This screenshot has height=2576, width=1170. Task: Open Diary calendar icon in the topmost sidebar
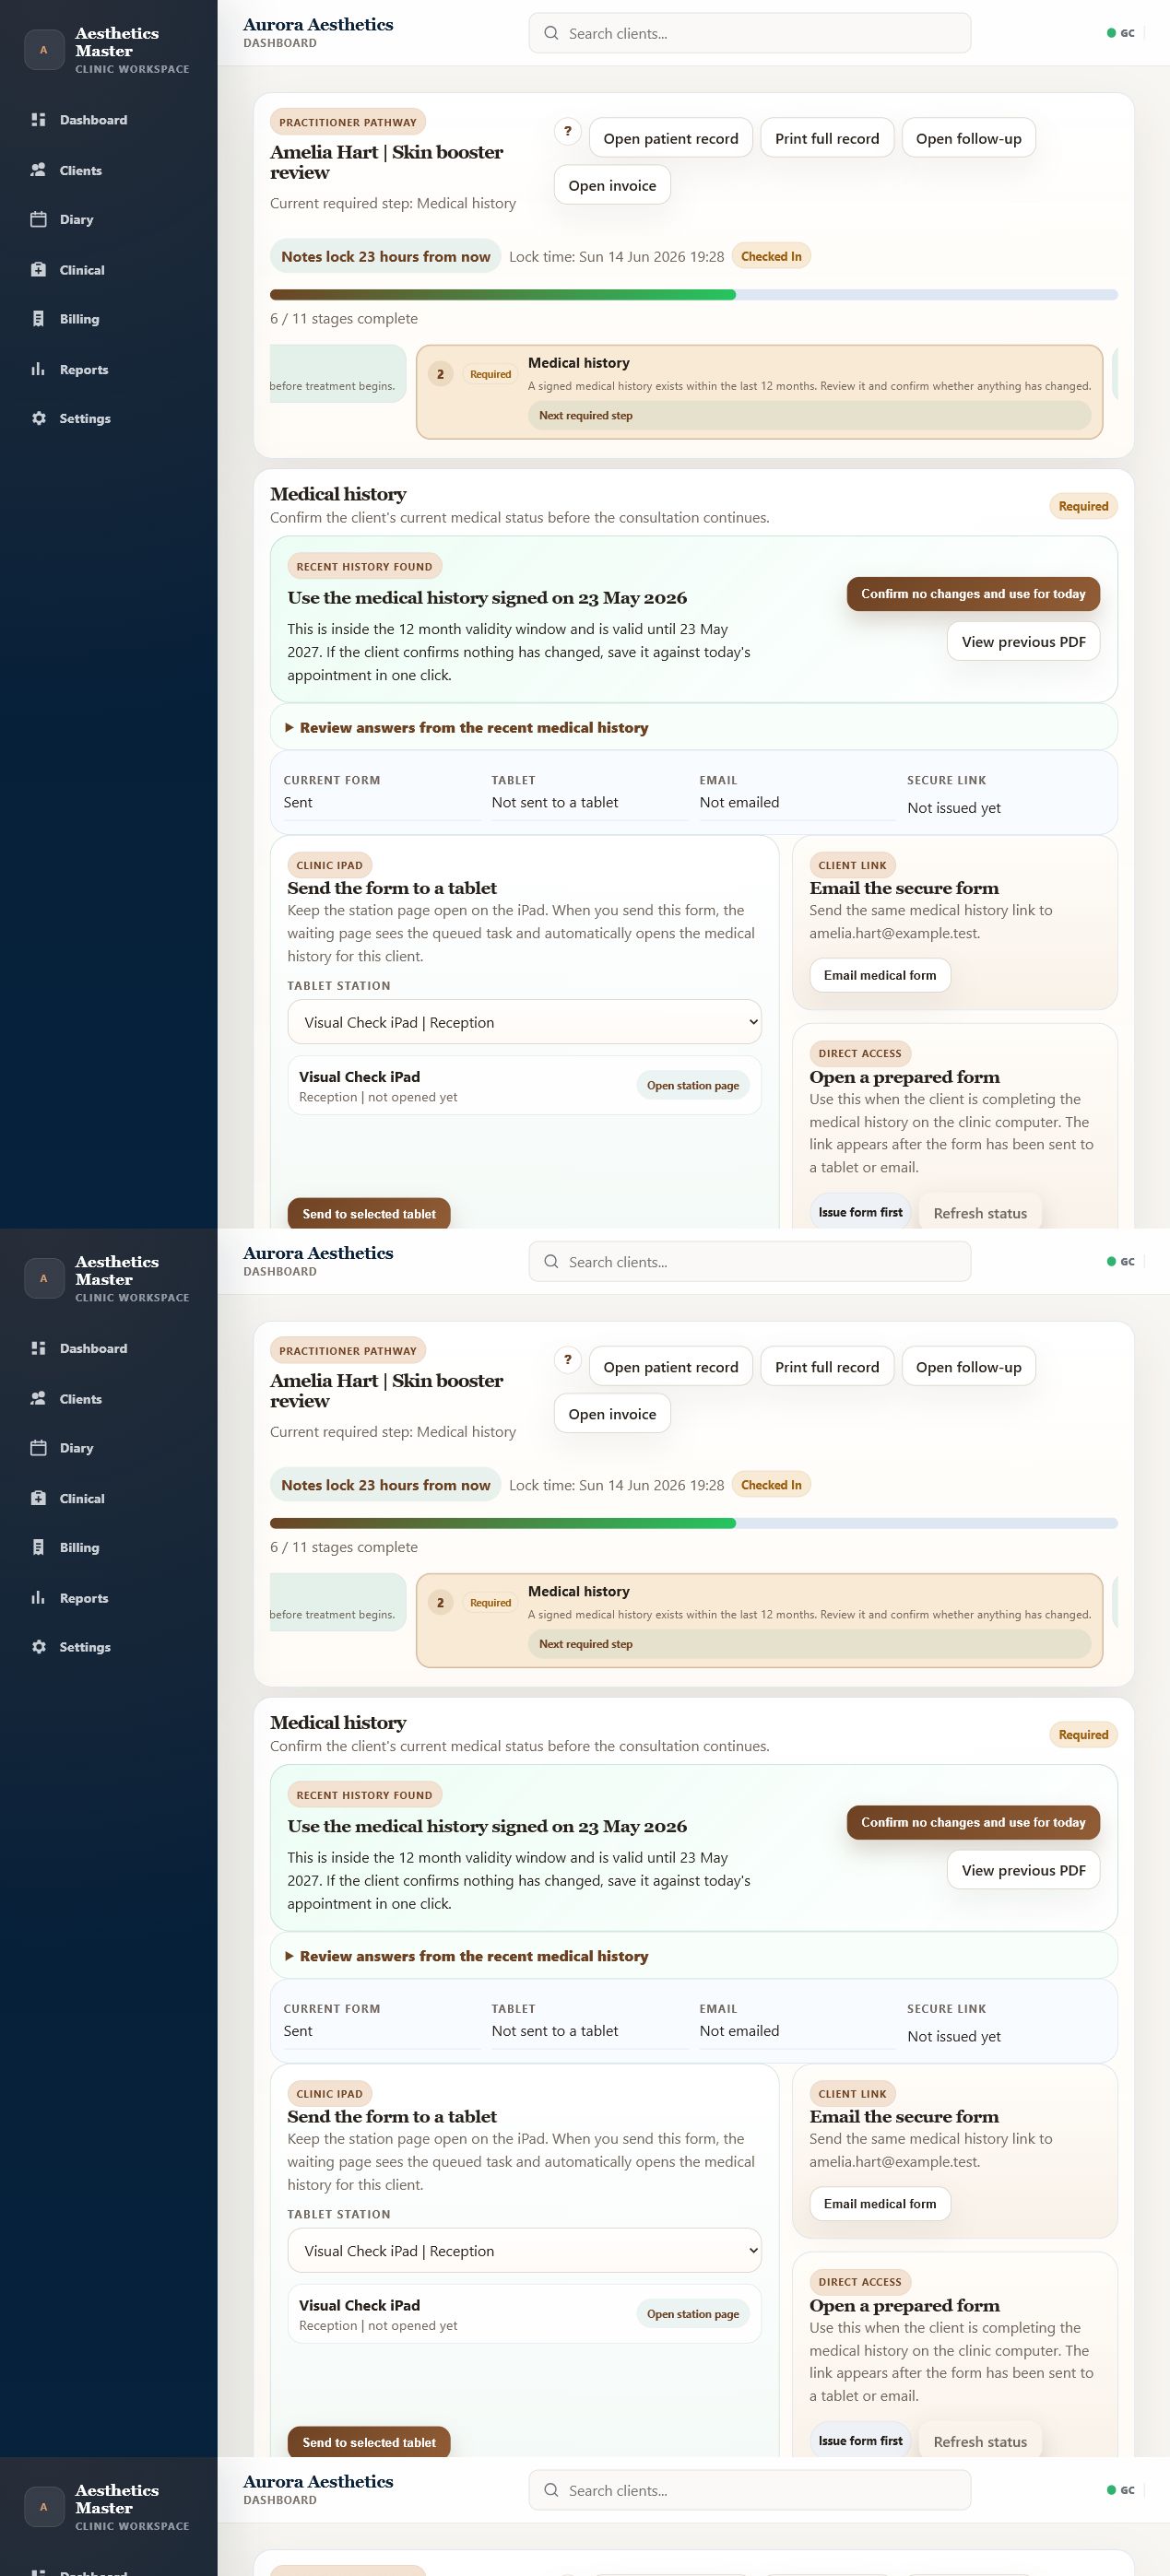point(38,219)
